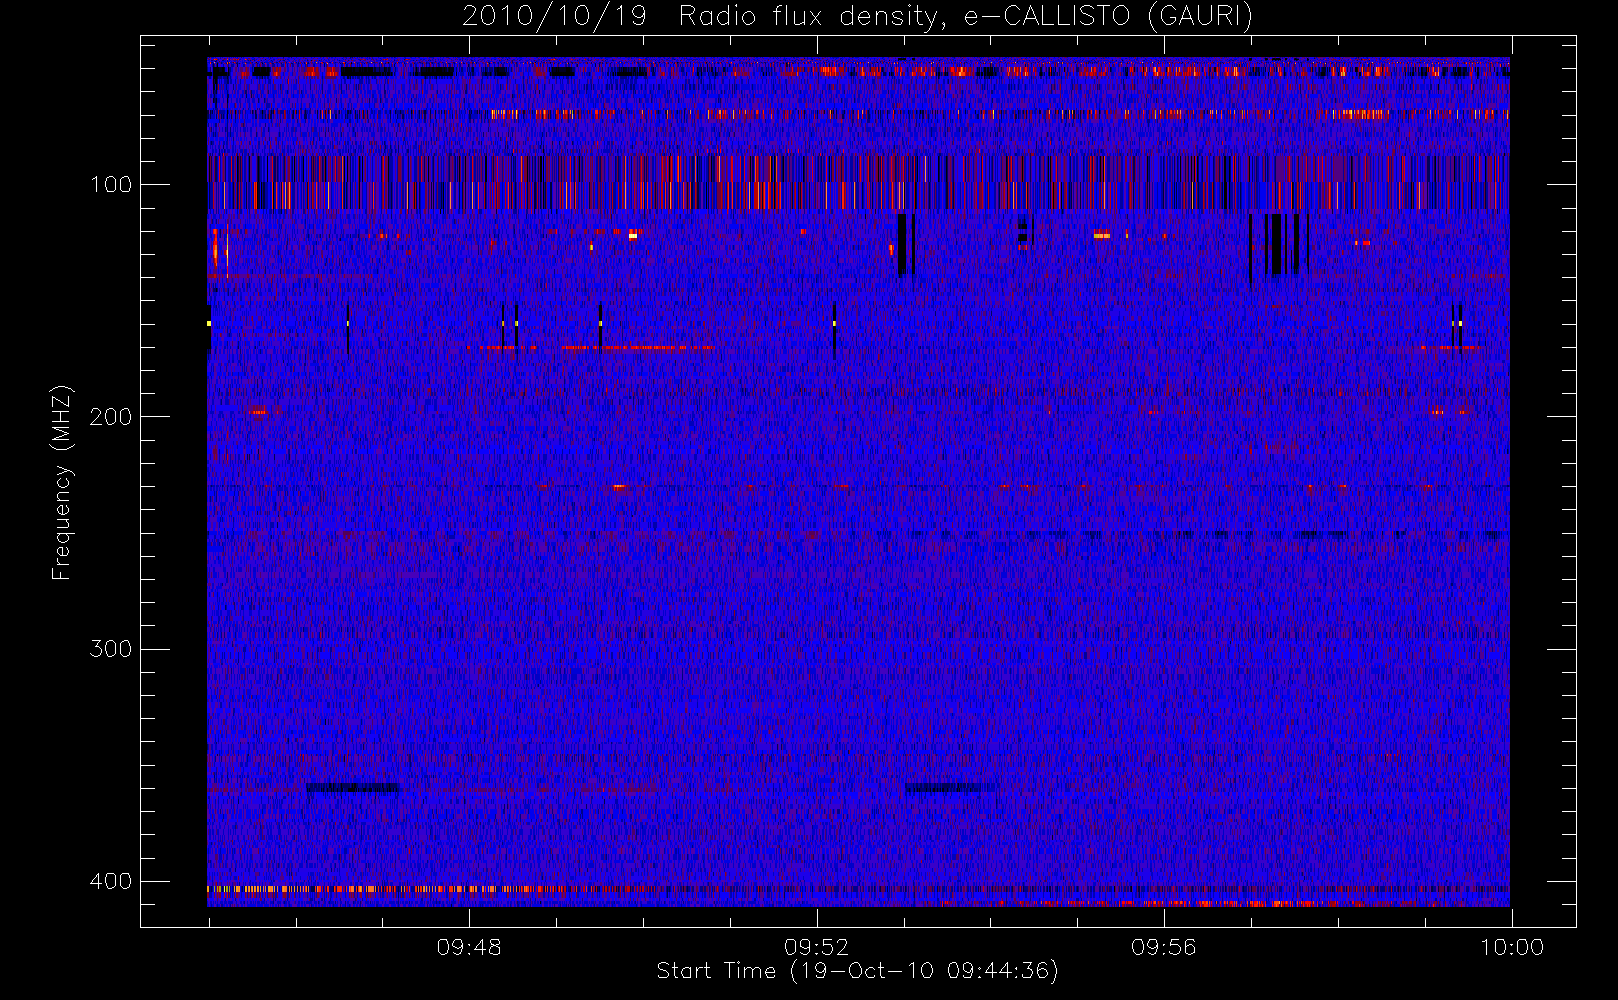Click the plot title "Radio flux density, e-CALLISTO (GAURI)"
Screen dimensions: 1618x1000
[x=965, y=17]
